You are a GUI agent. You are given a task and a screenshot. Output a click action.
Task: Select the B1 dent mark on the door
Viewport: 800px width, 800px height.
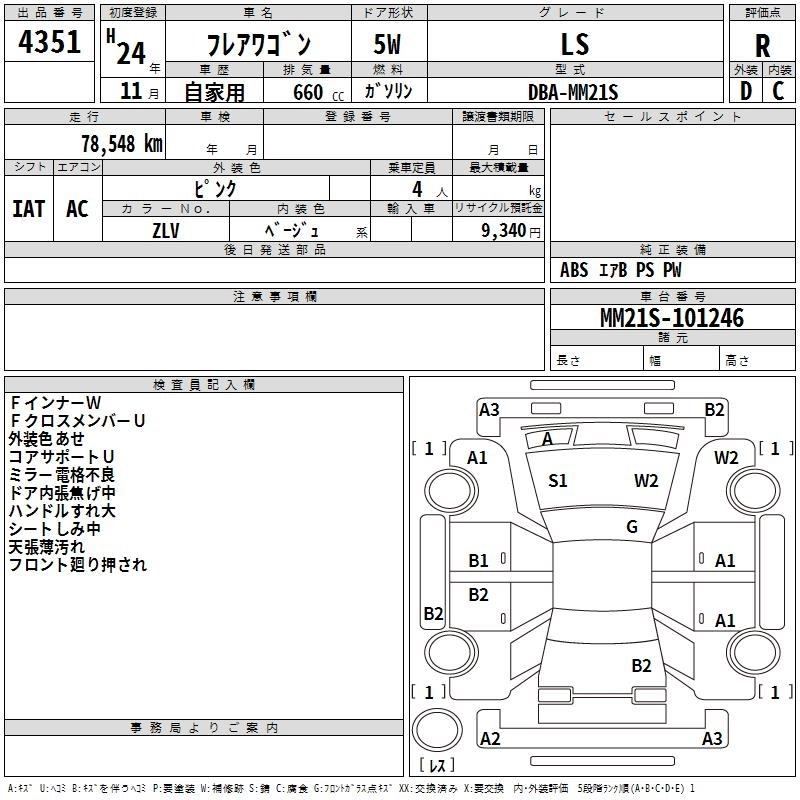point(479,561)
